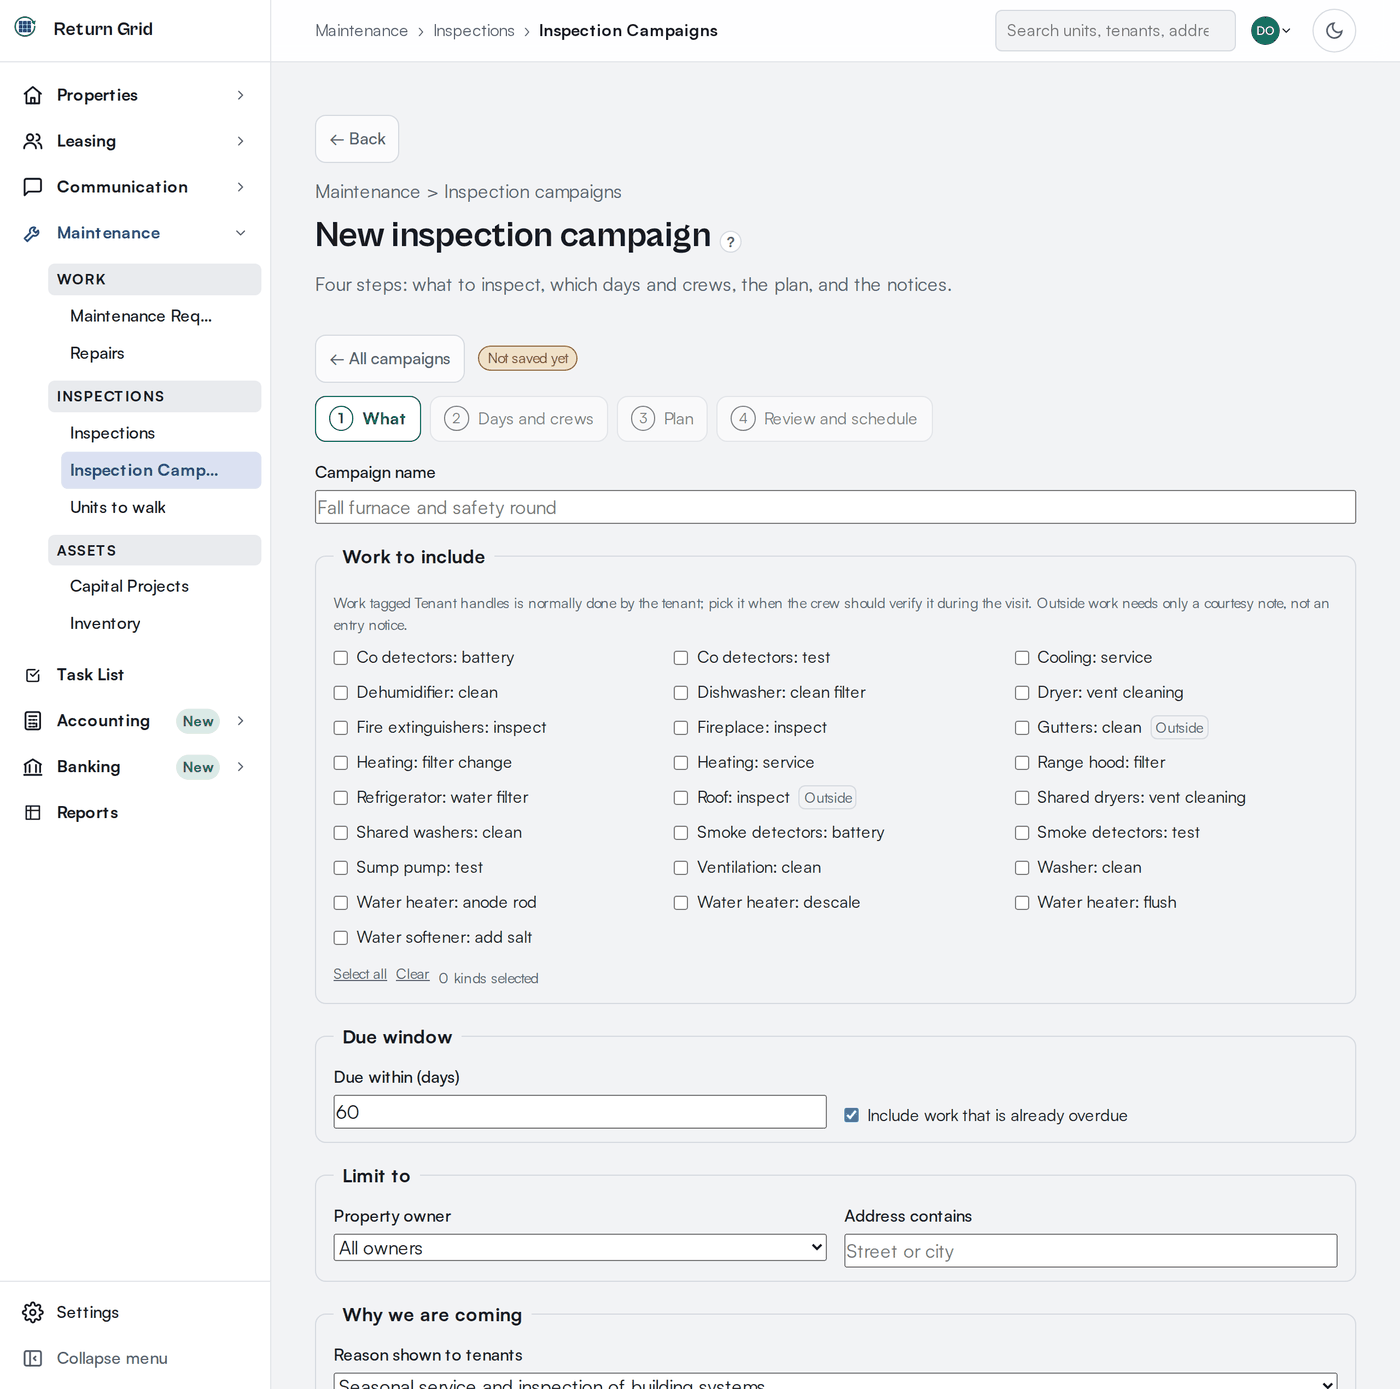
Task: Check Dishwasher: clean filter
Action: click(681, 693)
